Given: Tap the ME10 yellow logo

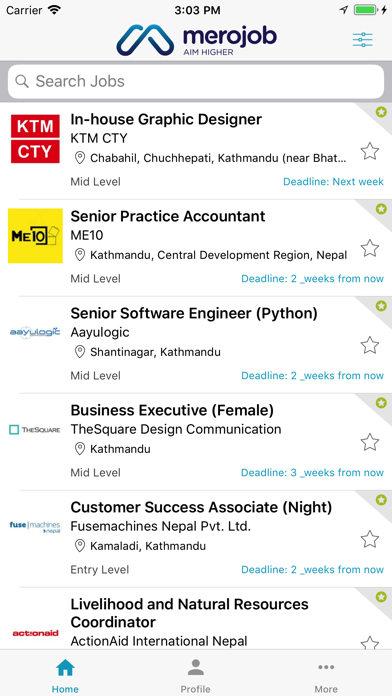Looking at the screenshot, I should [x=36, y=236].
